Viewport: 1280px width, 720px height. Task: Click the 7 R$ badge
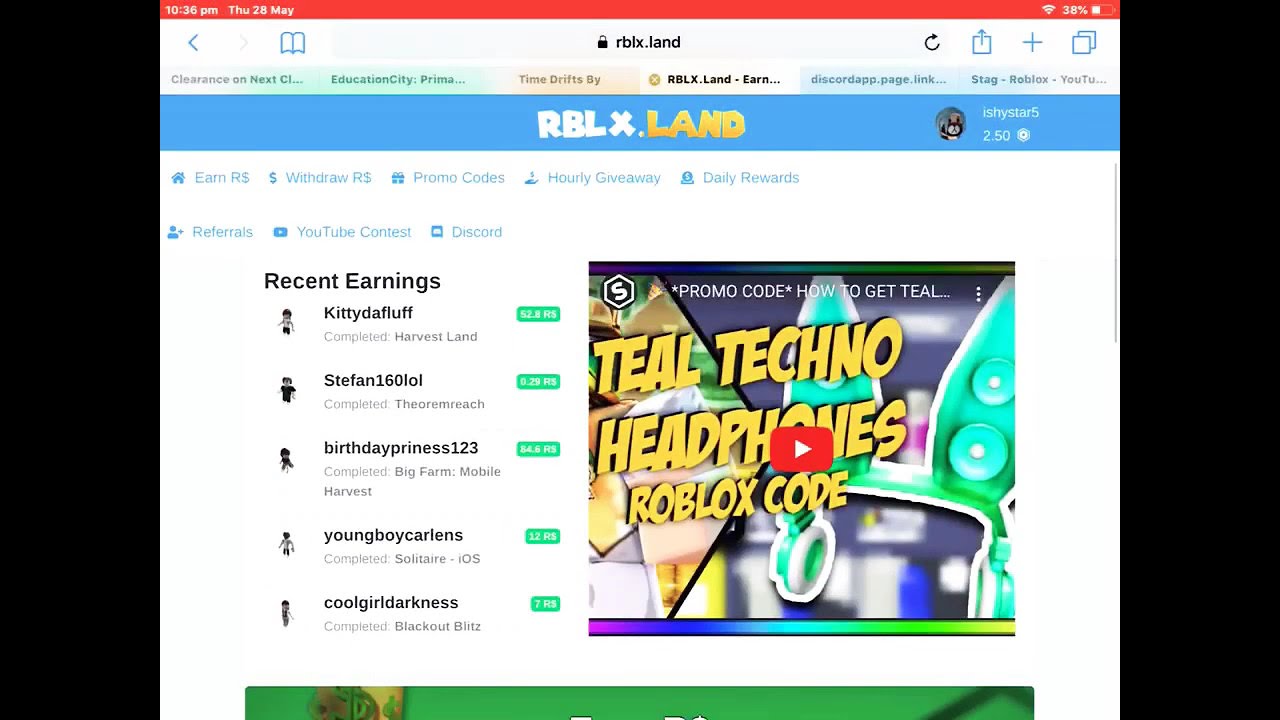point(545,604)
